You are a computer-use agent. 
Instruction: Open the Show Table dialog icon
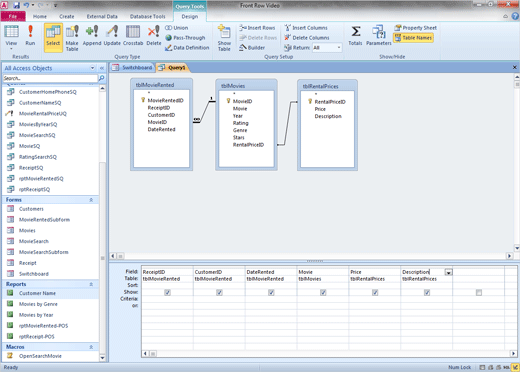pyautogui.click(x=224, y=38)
